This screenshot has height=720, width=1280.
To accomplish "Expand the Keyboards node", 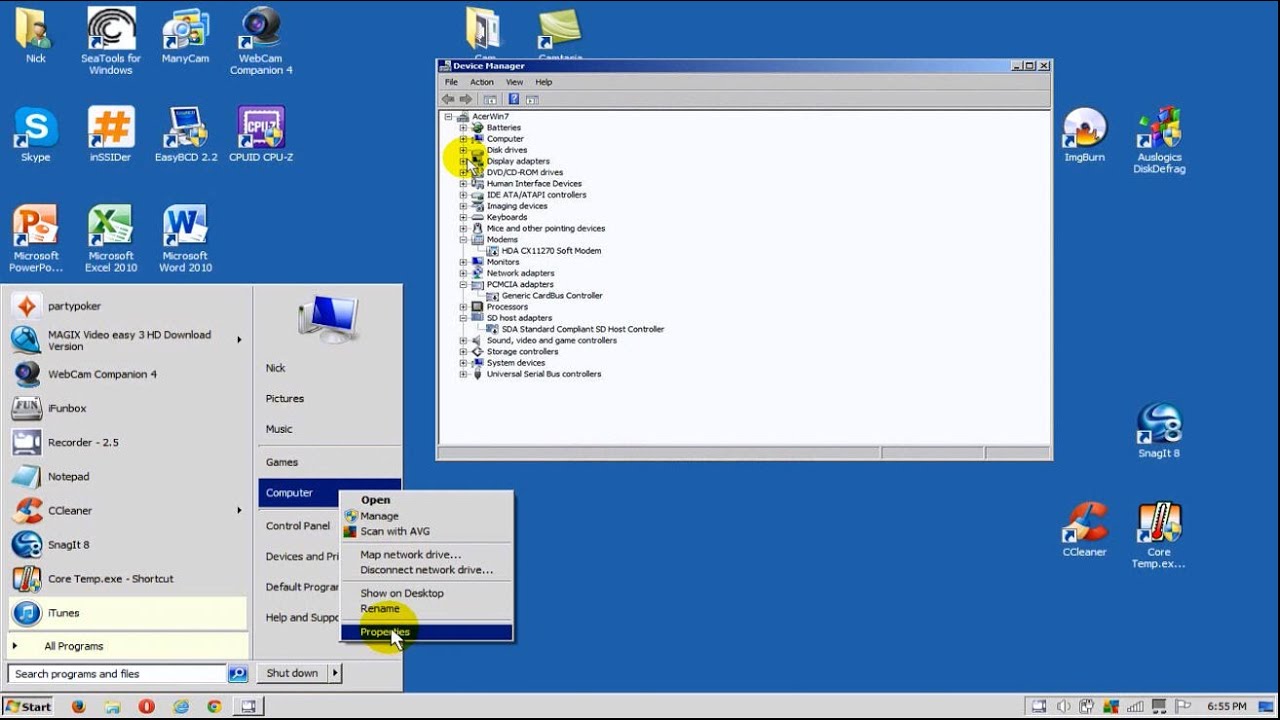I will [463, 217].
